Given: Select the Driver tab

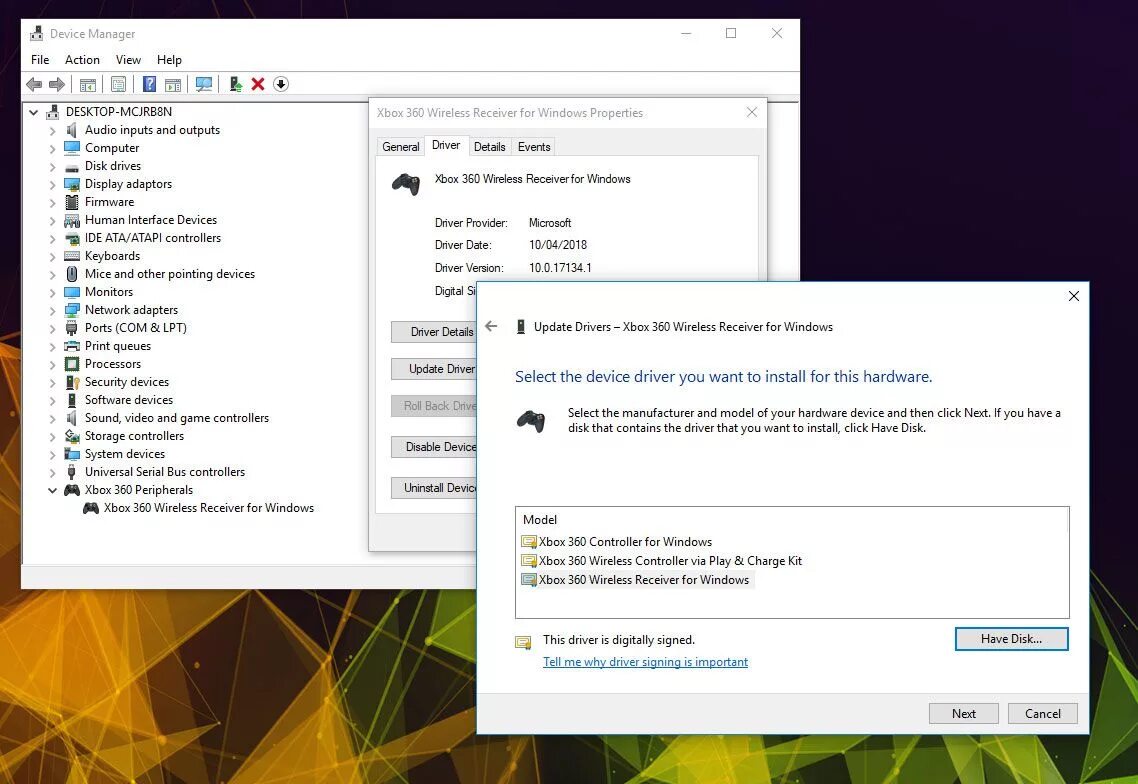Looking at the screenshot, I should click(446, 145).
